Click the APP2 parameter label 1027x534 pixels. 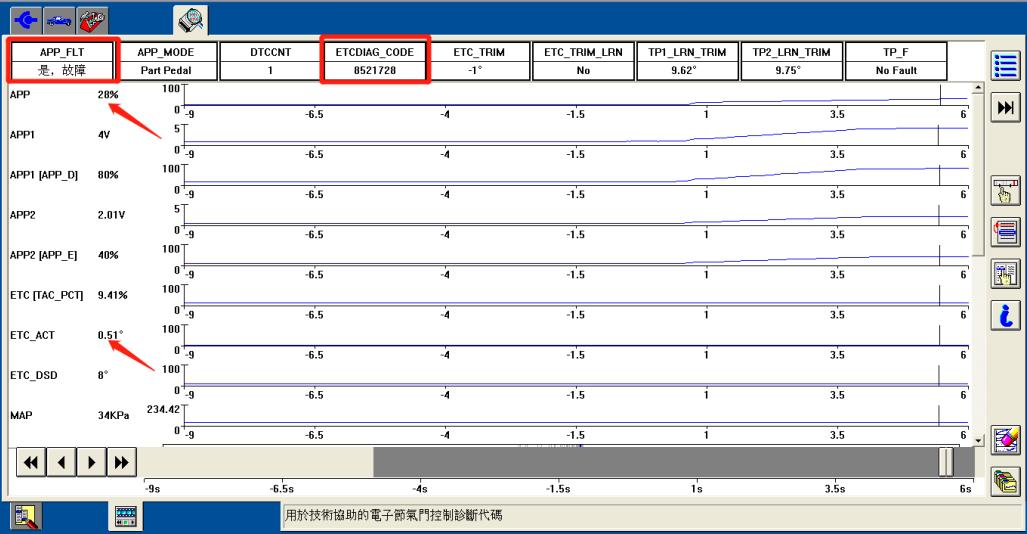click(x=22, y=215)
